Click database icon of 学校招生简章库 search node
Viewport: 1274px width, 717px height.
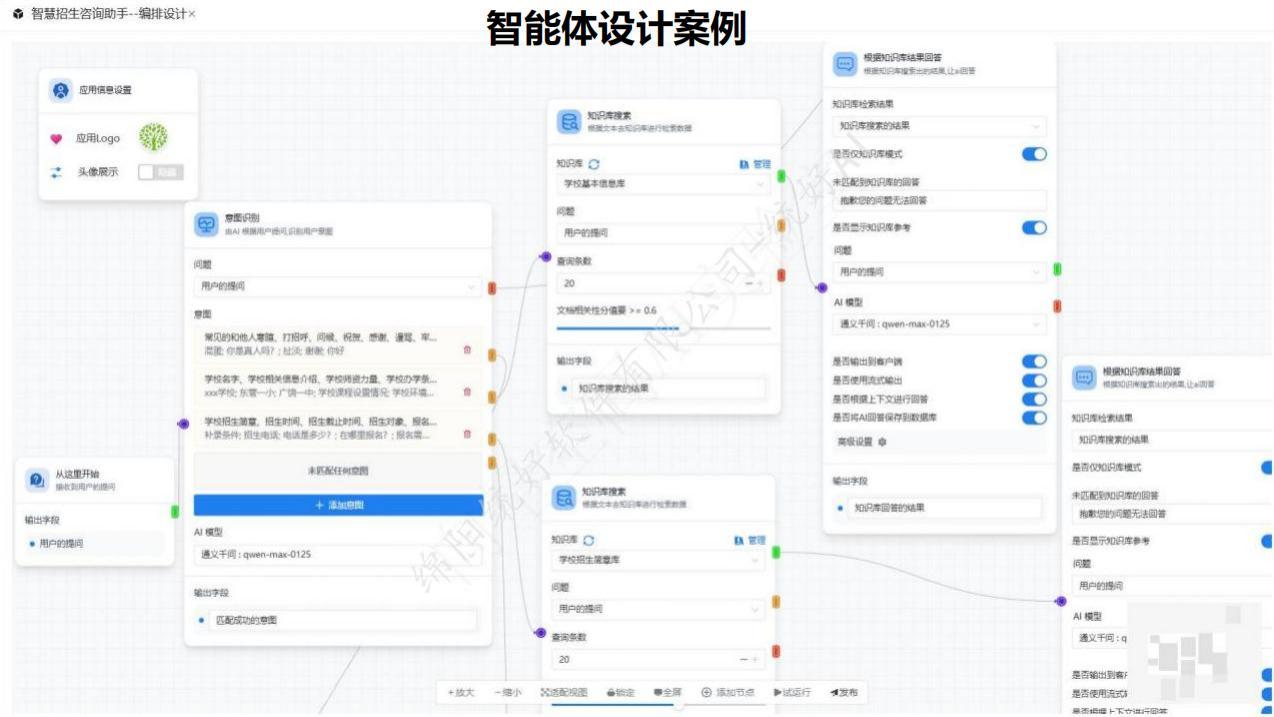pos(565,497)
